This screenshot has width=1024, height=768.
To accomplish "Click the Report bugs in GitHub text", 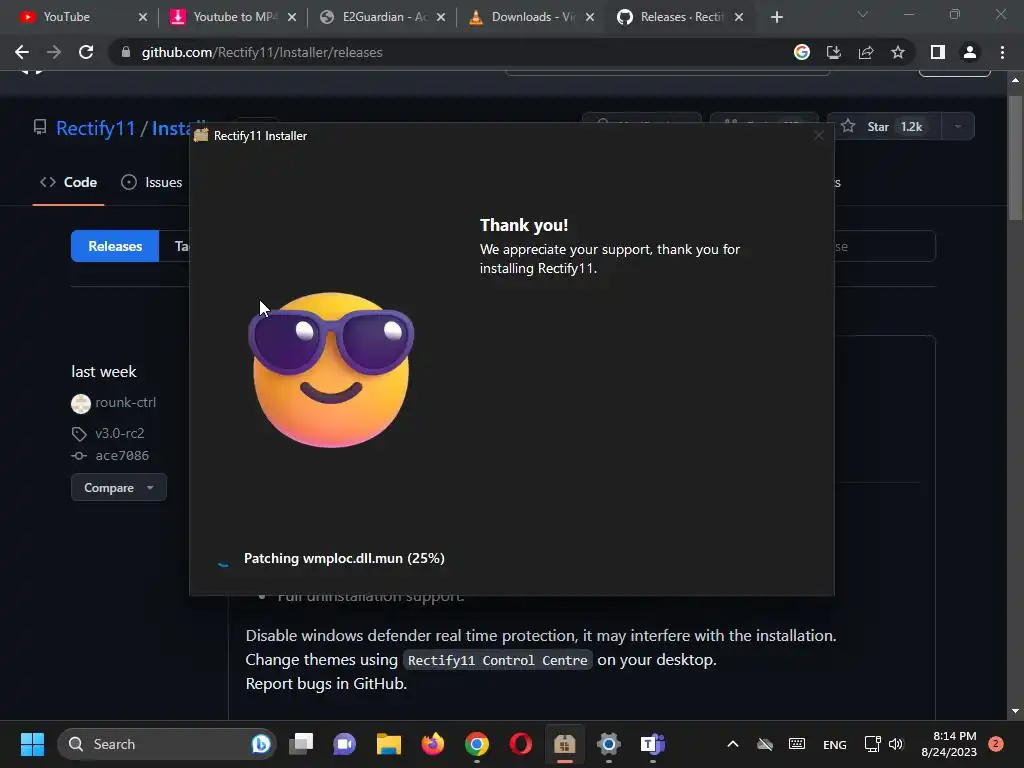I will pos(326,684).
